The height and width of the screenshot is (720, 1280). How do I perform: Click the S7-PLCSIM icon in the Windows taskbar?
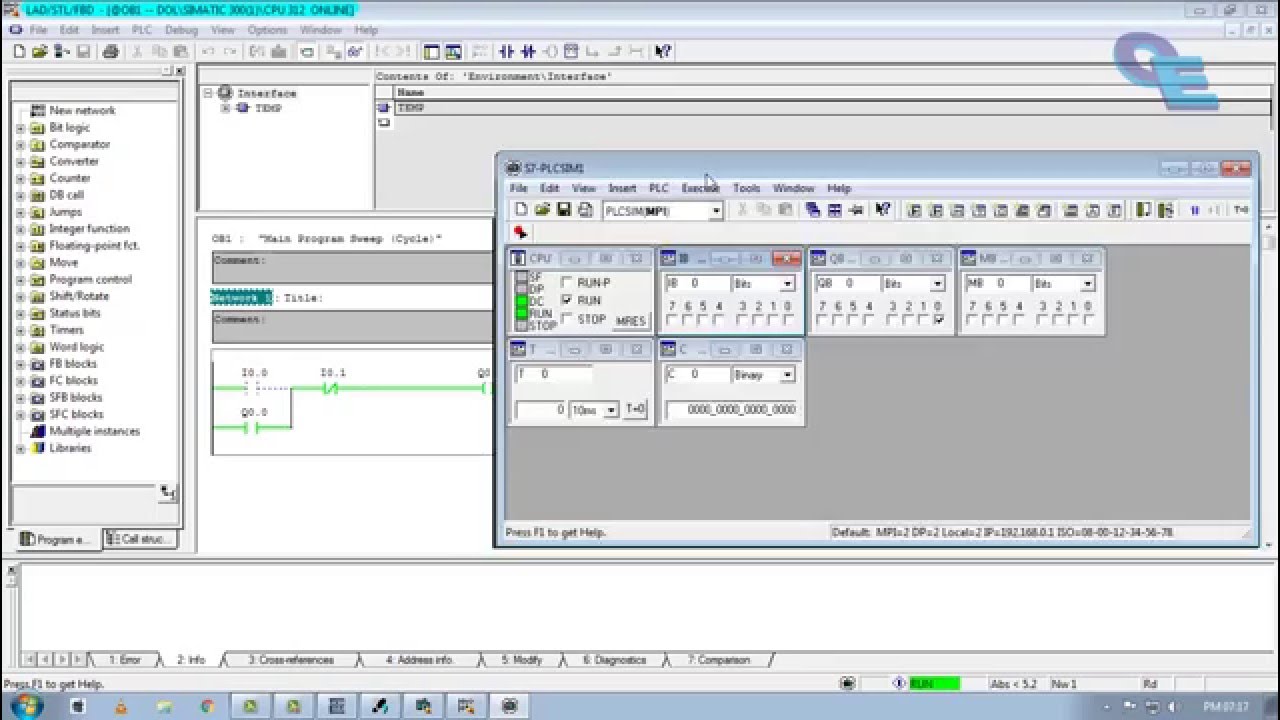click(509, 706)
